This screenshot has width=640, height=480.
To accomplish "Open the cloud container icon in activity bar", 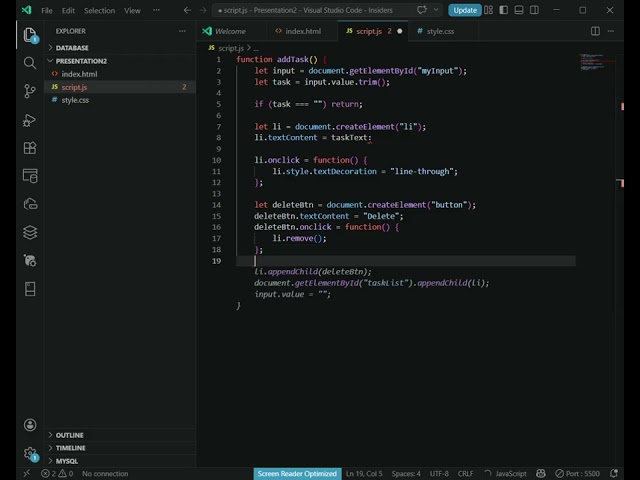I will [30, 204].
